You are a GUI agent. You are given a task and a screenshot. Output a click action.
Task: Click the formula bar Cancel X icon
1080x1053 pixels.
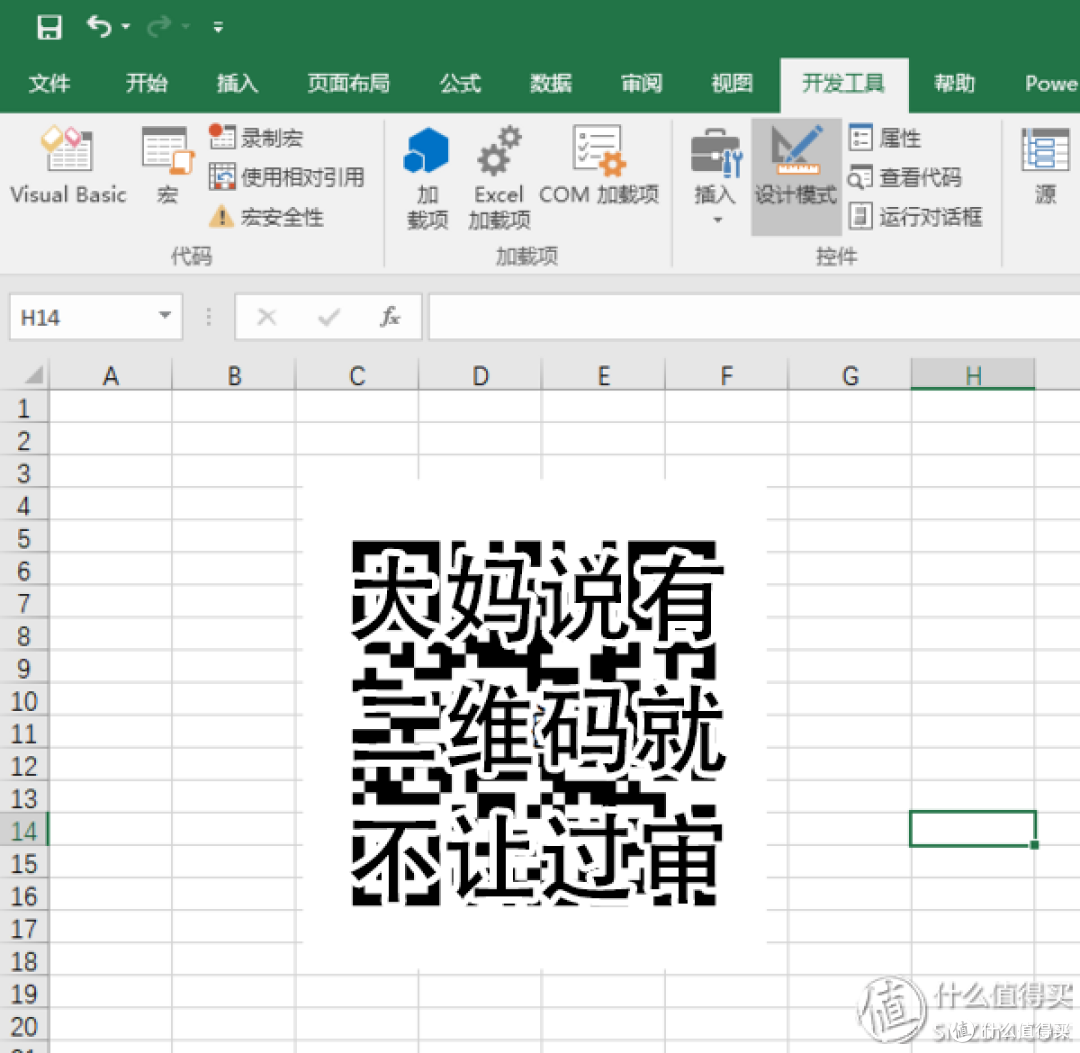pos(267,317)
